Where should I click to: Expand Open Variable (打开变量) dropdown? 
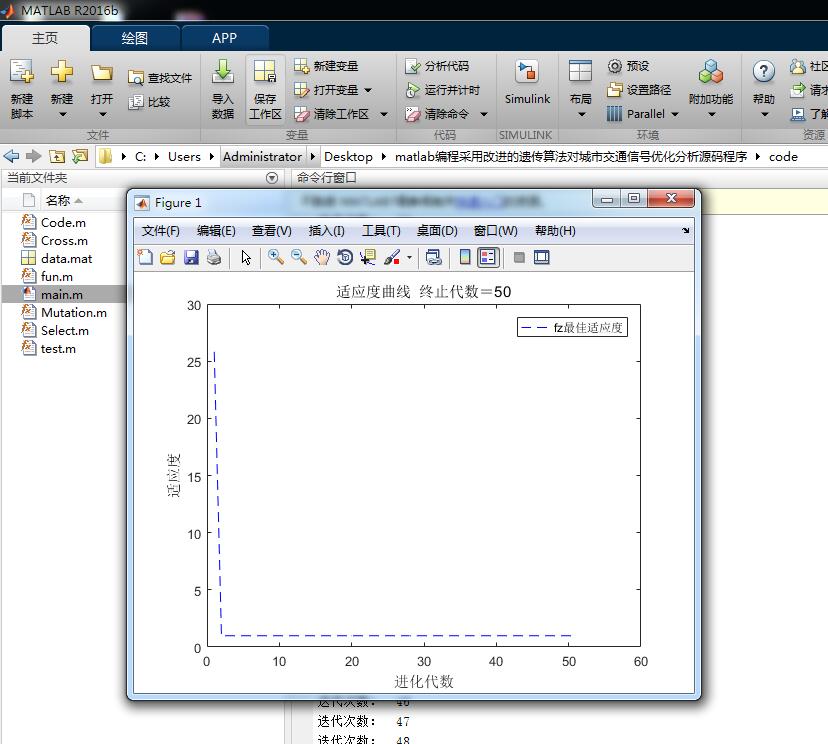click(368, 90)
